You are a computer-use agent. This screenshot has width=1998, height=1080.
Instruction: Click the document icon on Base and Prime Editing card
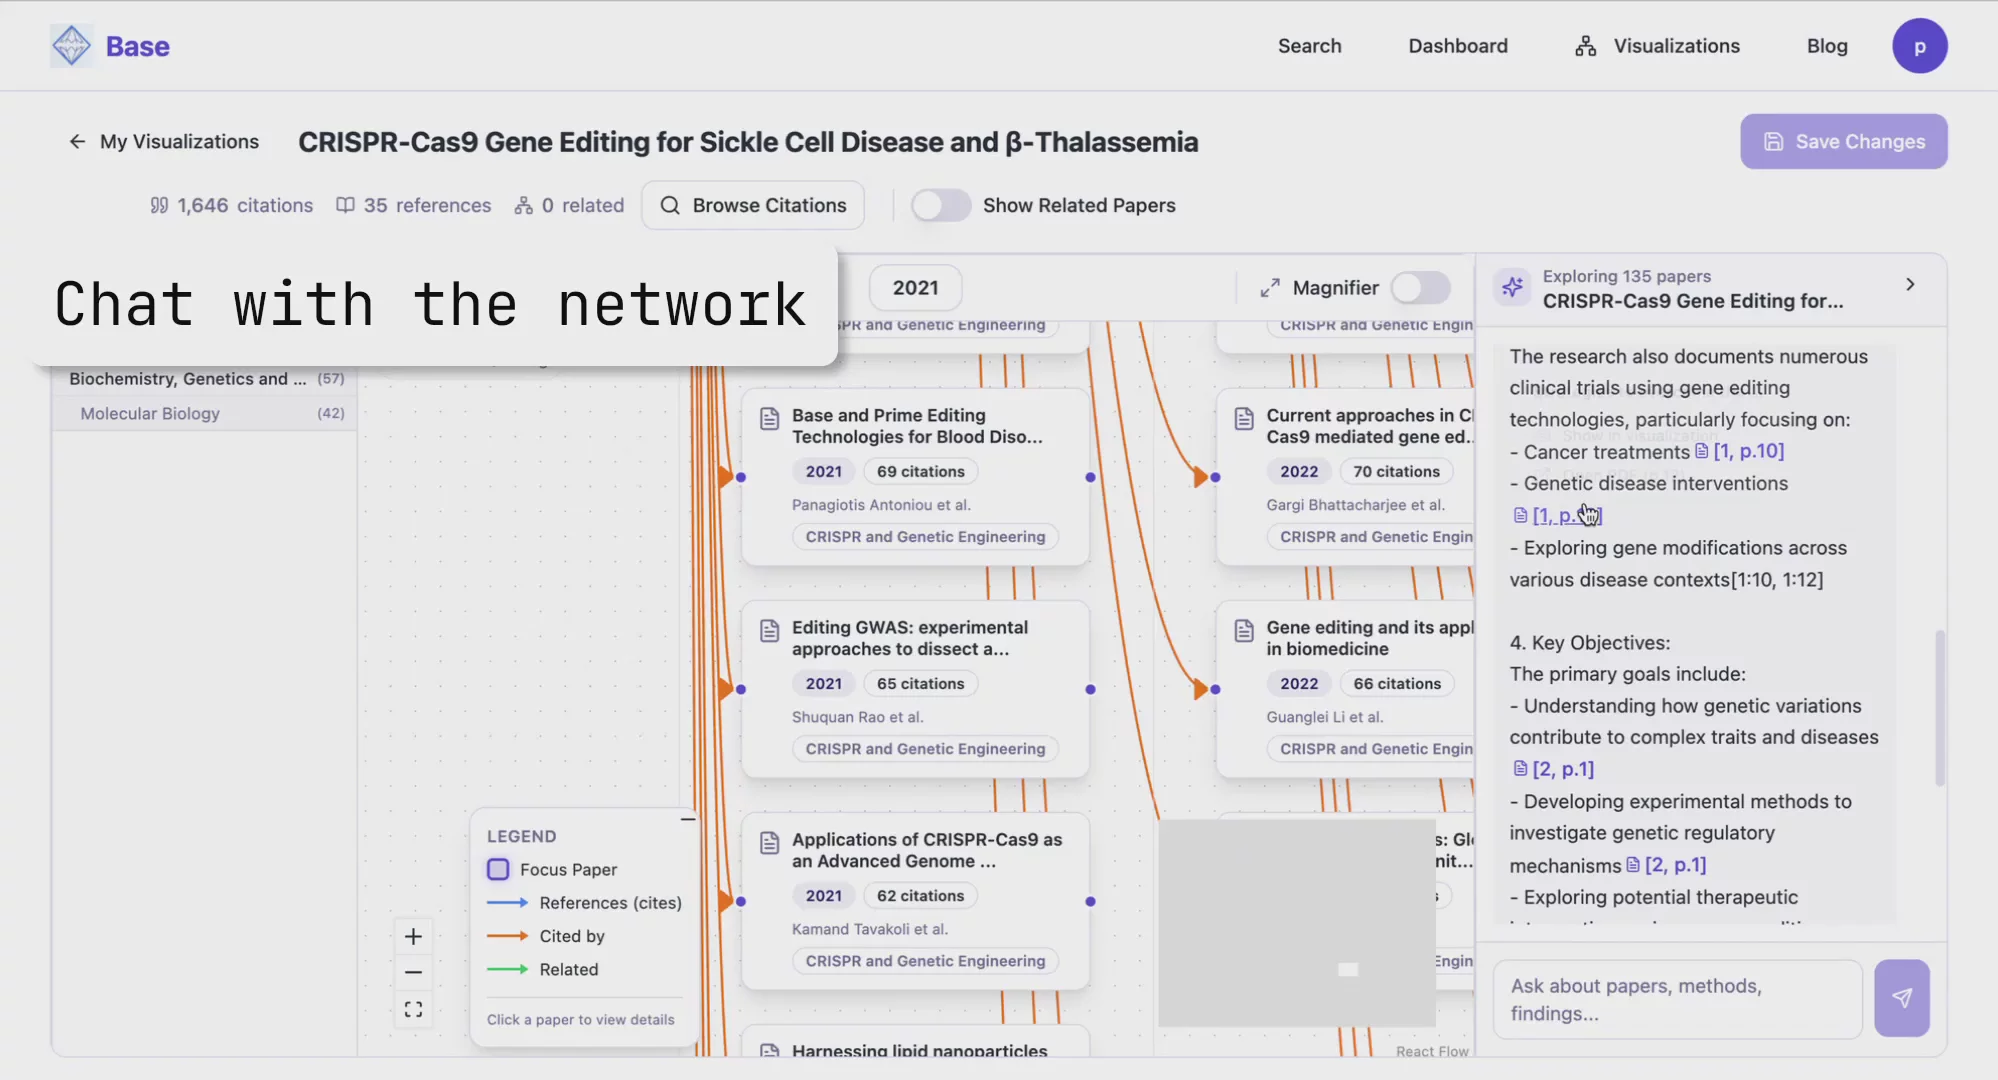[x=769, y=419]
